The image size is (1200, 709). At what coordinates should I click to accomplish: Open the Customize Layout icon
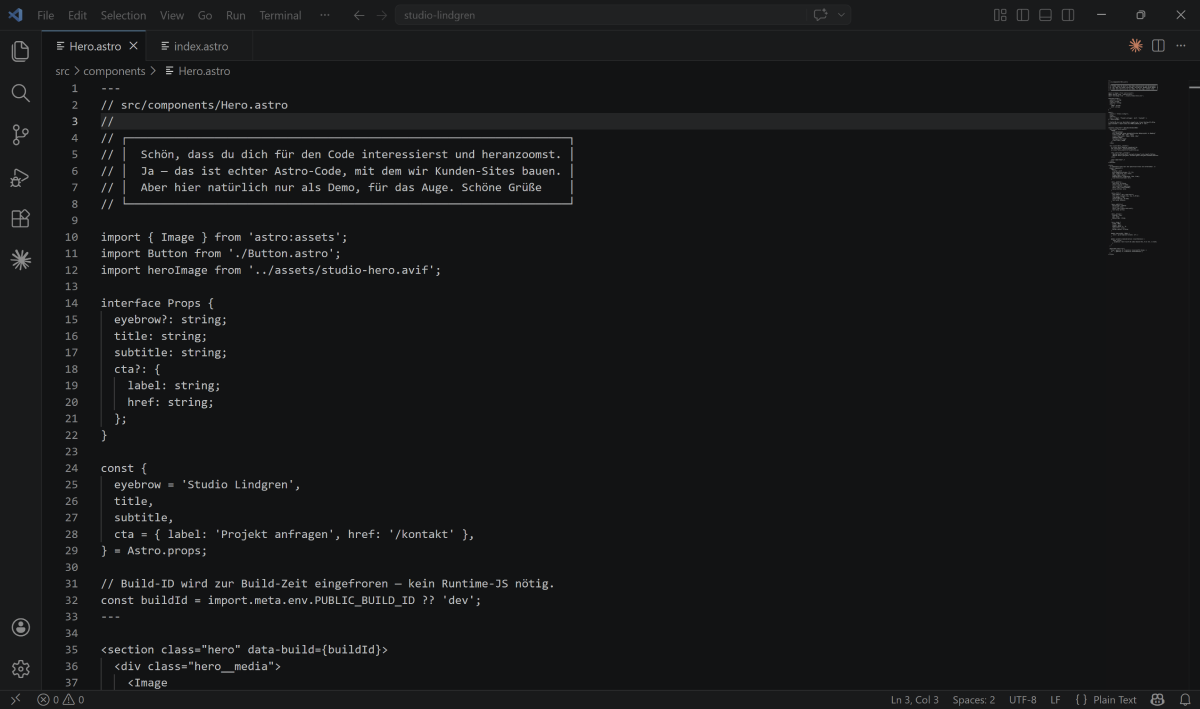pos(1000,15)
